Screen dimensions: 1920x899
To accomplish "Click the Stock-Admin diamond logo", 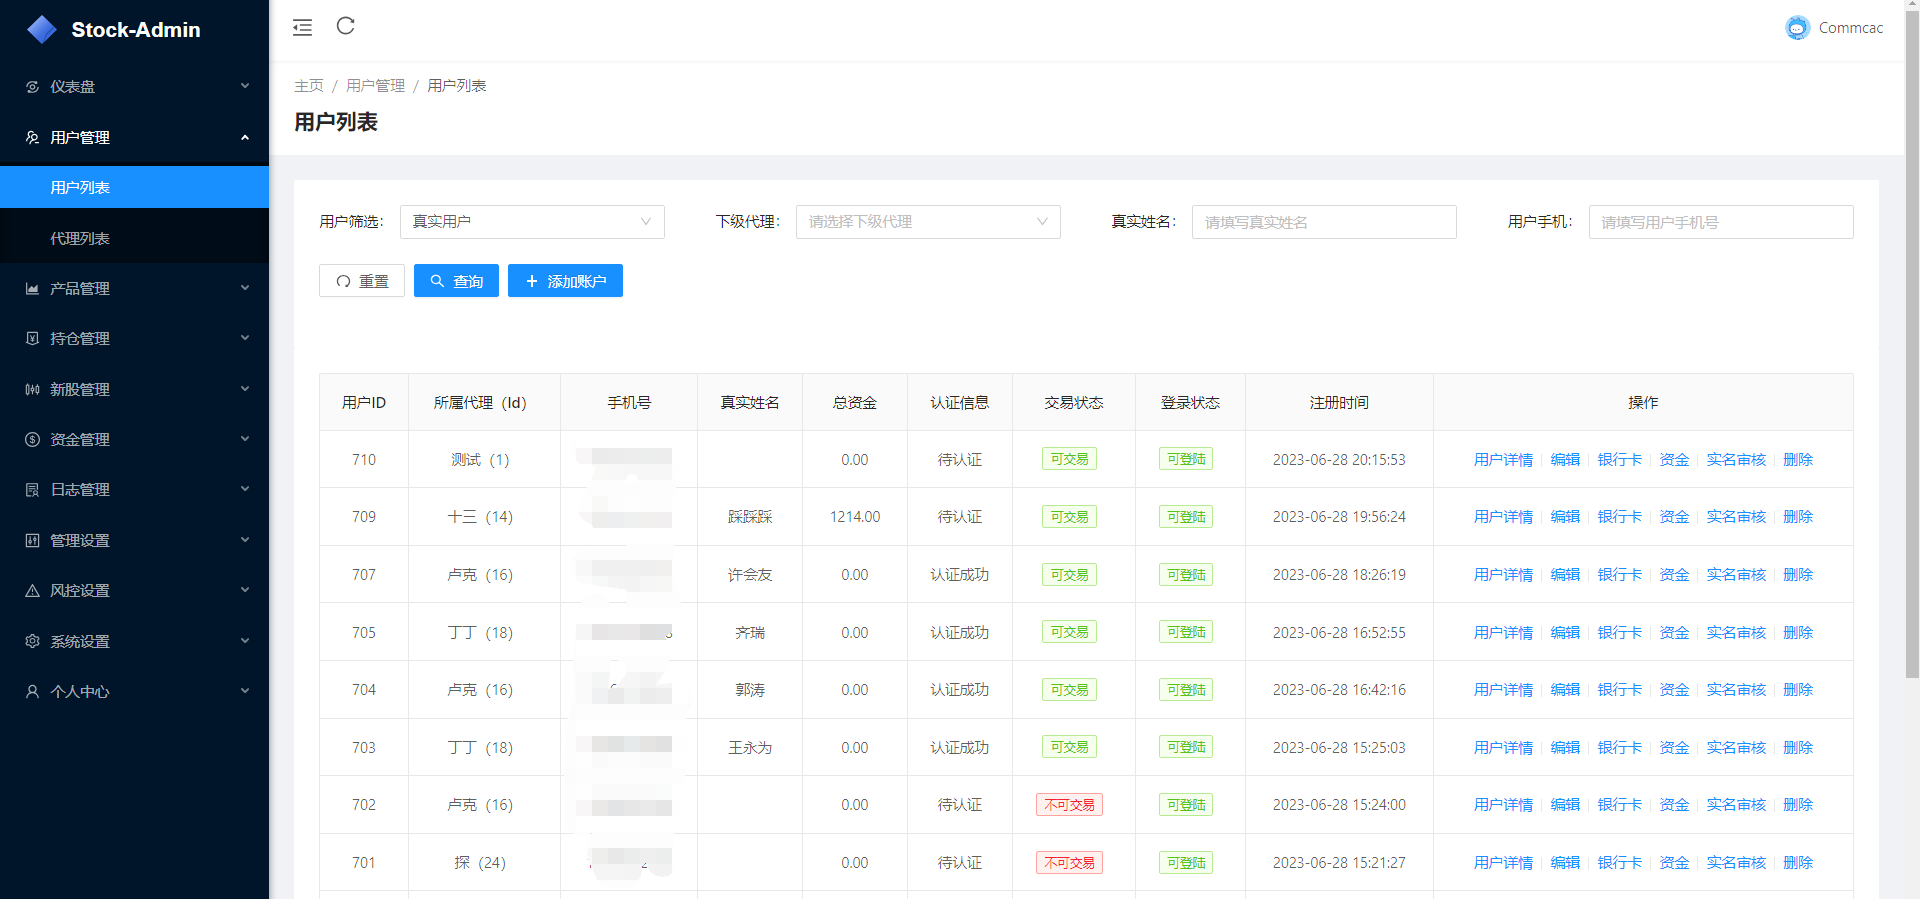I will tap(42, 30).
